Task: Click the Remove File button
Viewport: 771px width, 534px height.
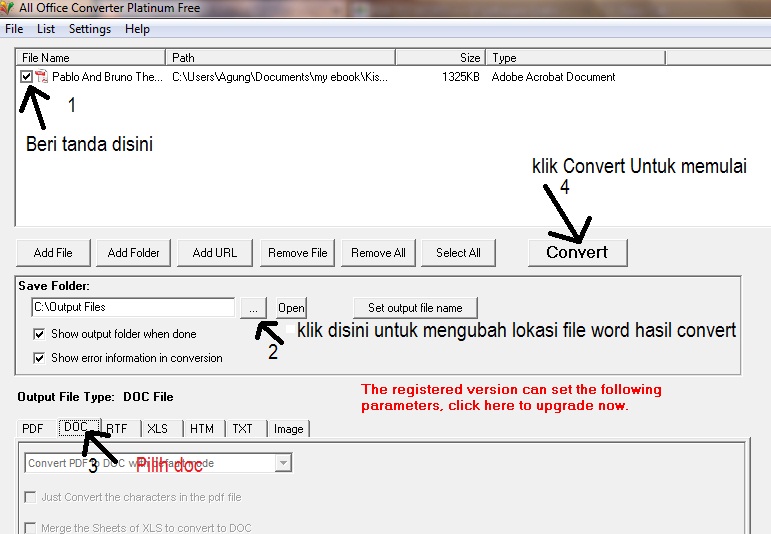Action: tap(297, 253)
